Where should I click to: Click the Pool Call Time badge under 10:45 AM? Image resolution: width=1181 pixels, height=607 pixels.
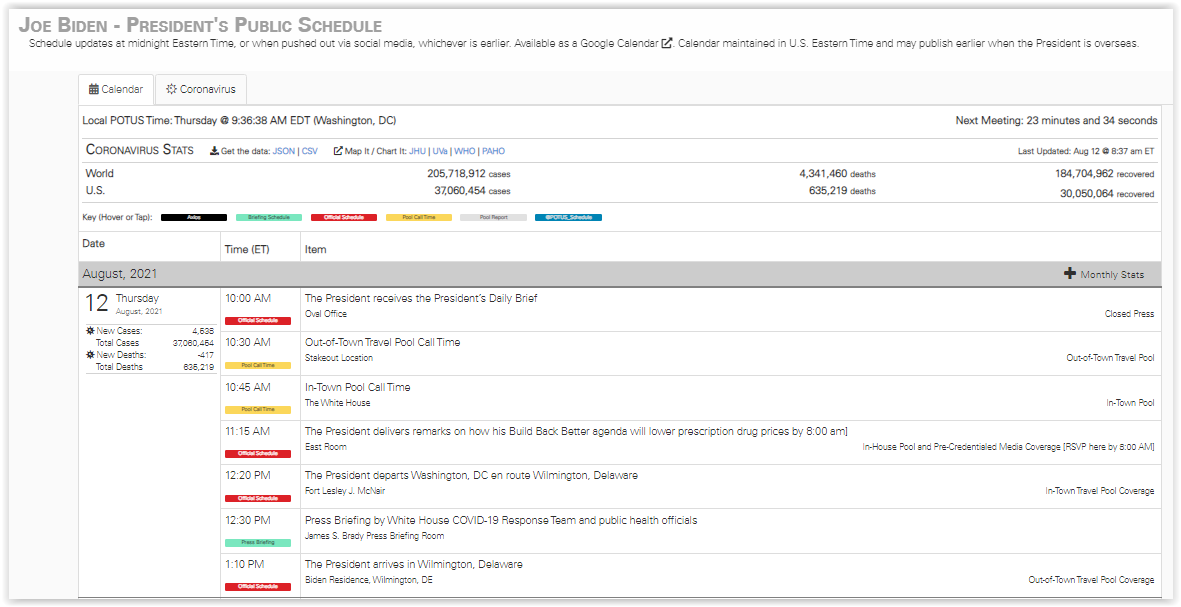(258, 410)
